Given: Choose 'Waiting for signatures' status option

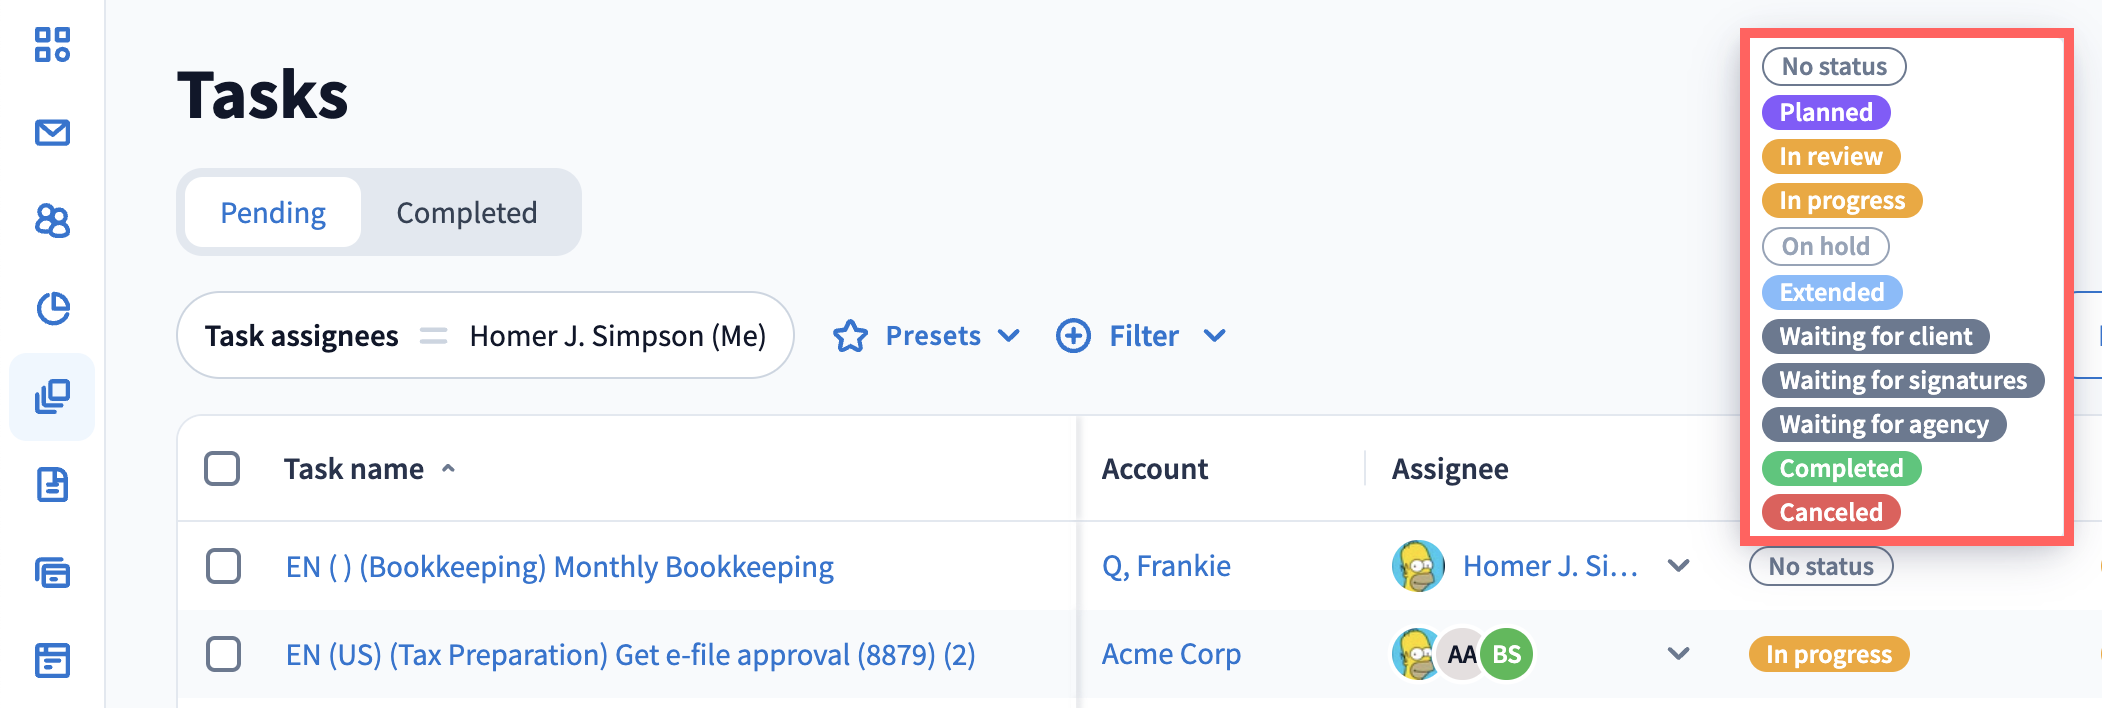Looking at the screenshot, I should (1902, 380).
